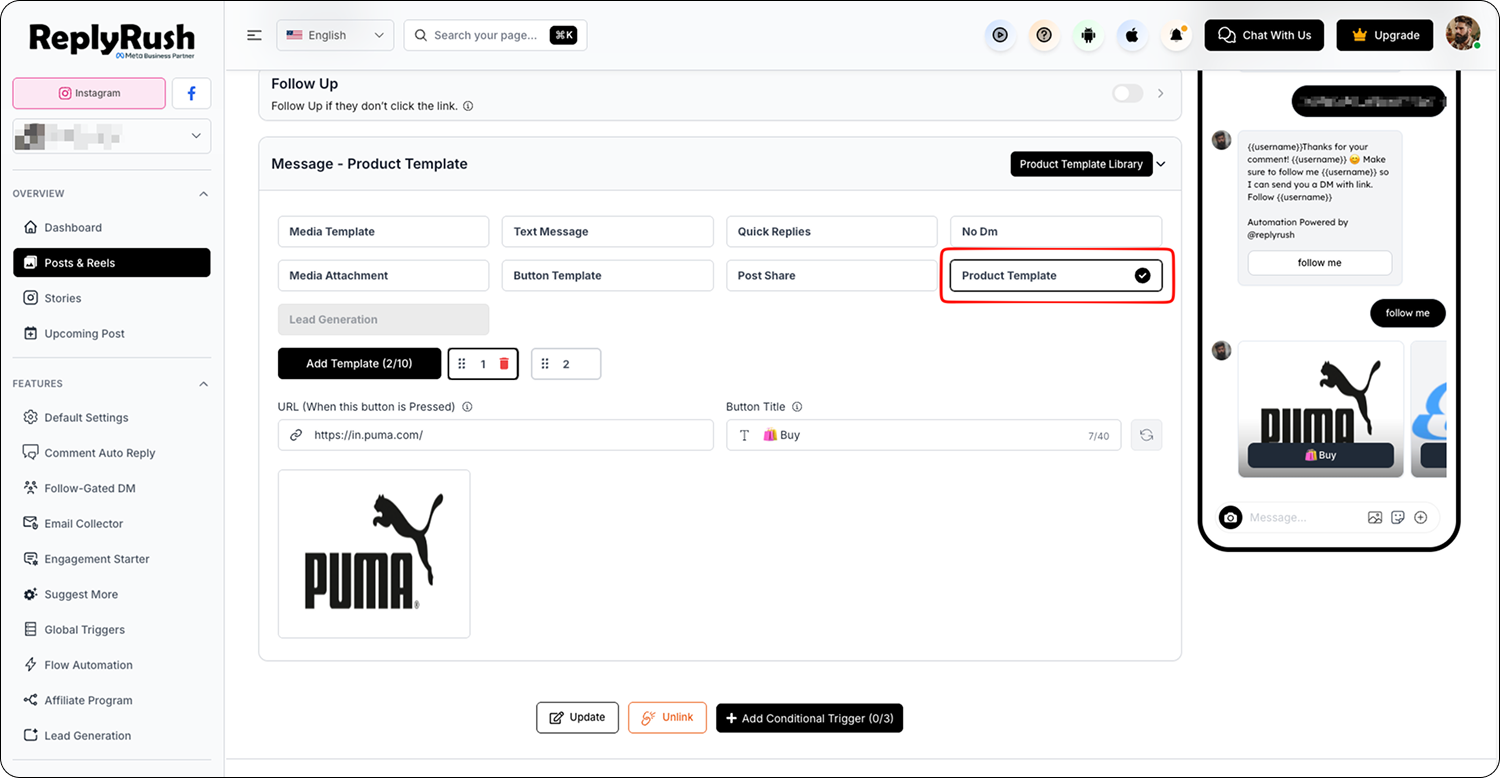Select the Quick Replies option

point(831,232)
